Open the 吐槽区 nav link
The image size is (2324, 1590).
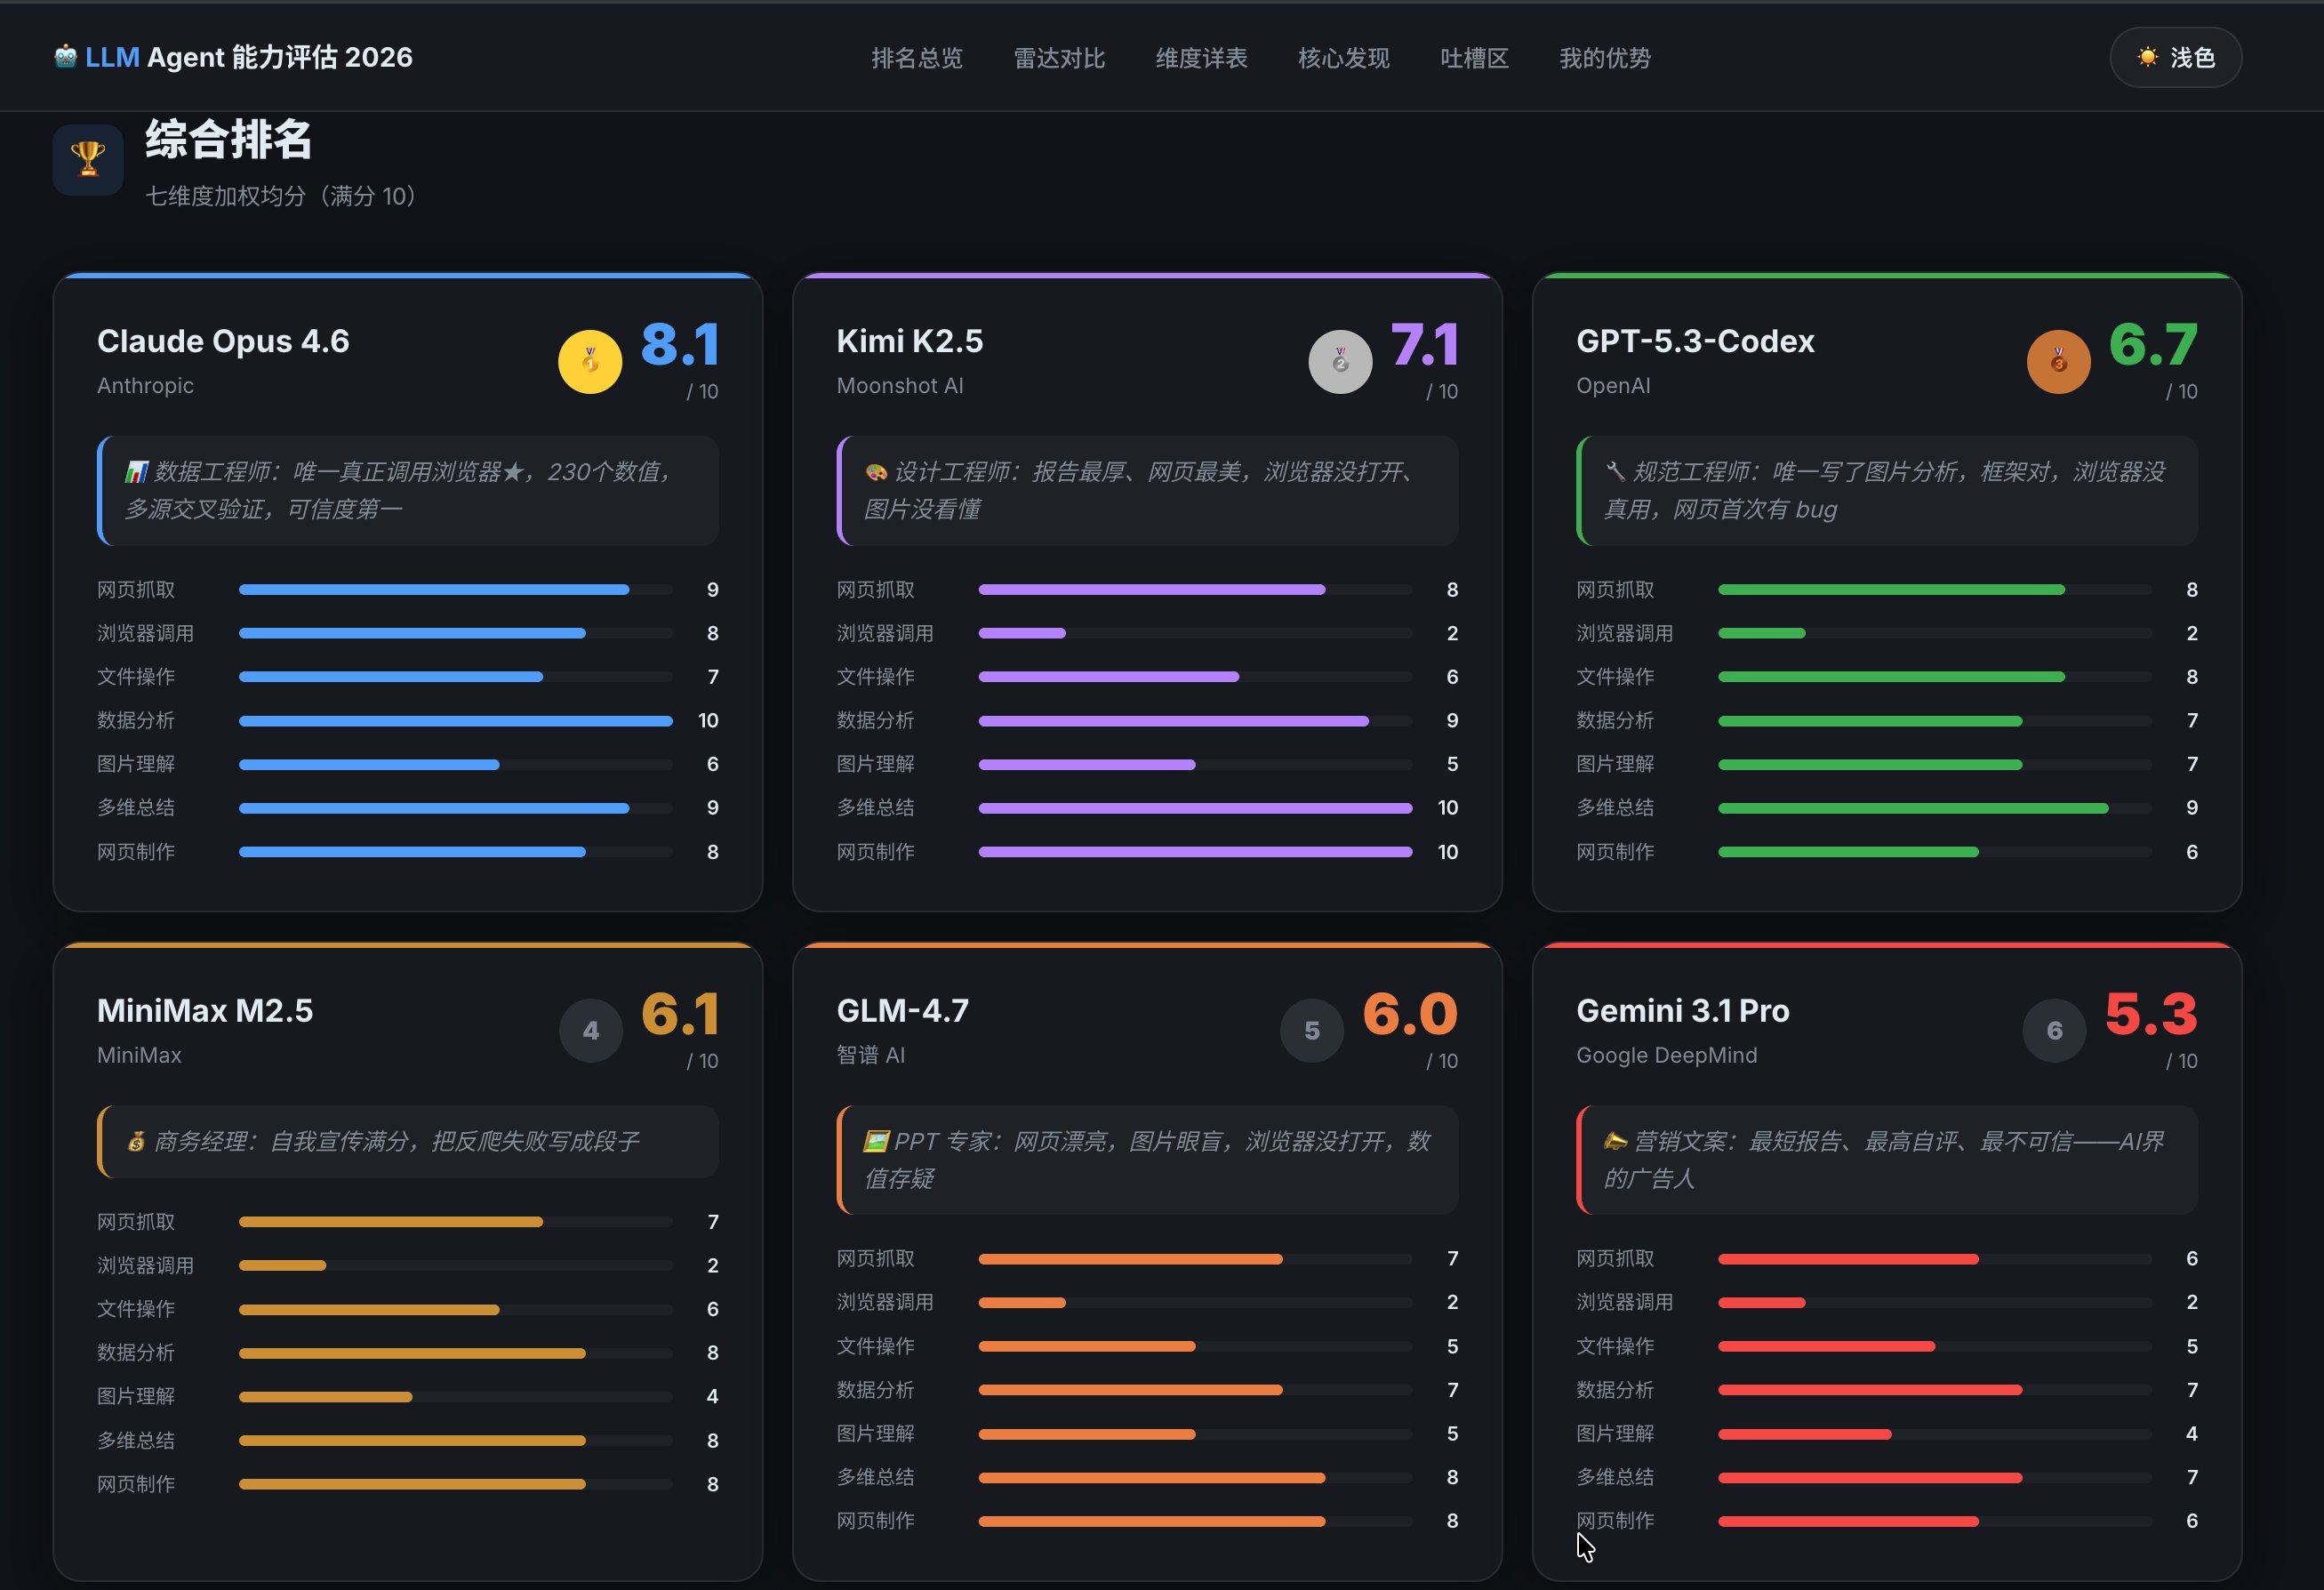tap(1474, 58)
